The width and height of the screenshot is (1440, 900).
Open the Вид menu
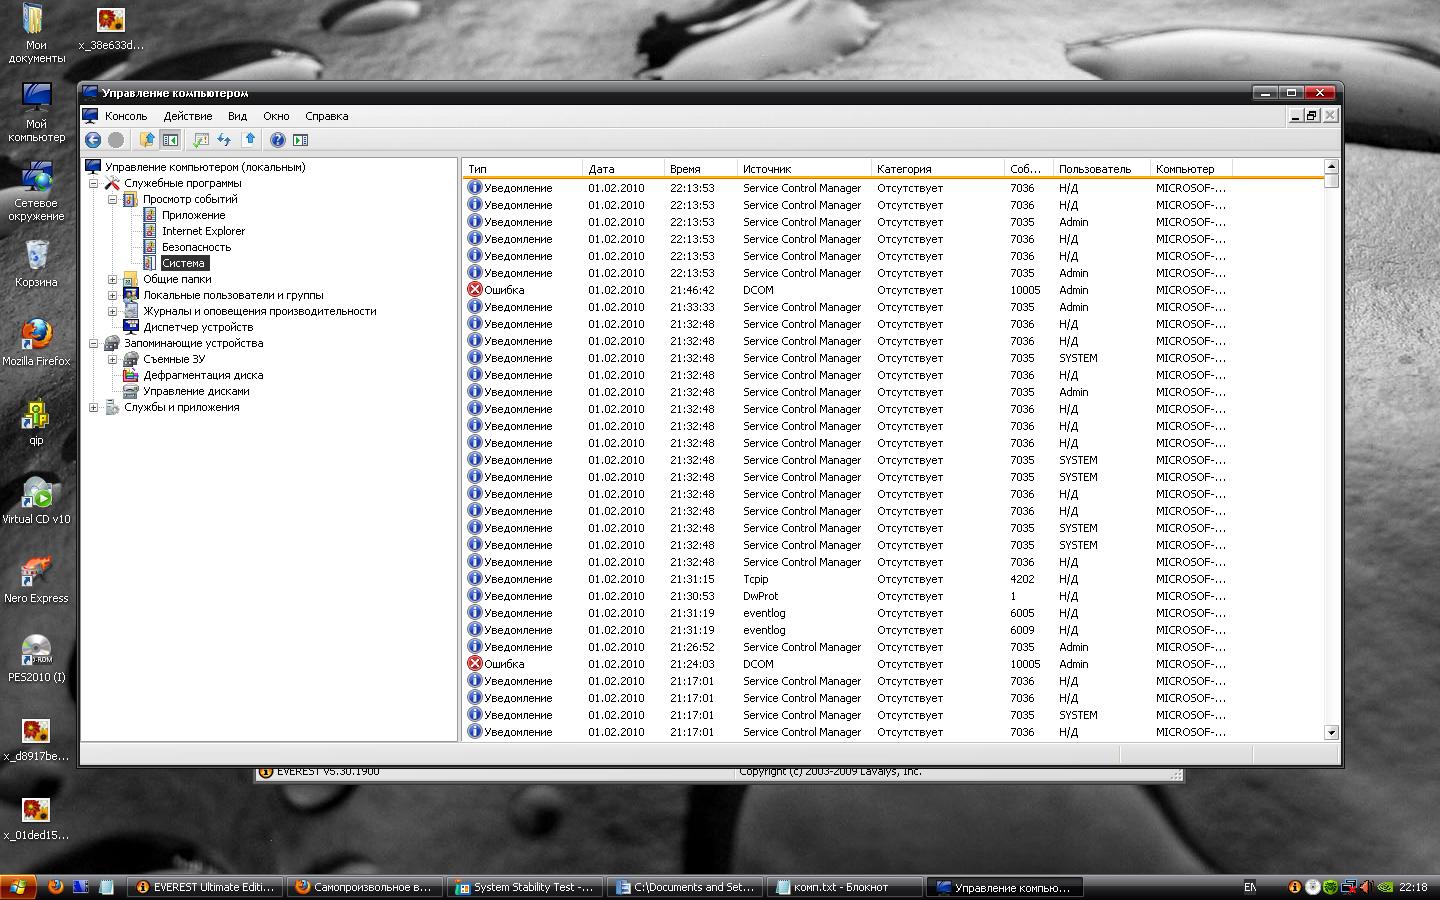coord(237,116)
